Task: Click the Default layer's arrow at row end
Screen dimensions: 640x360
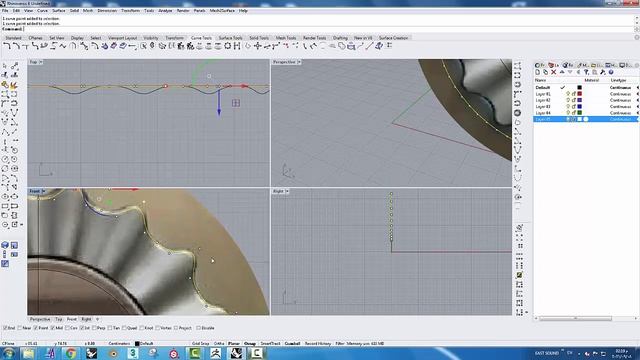Action: 638,87
